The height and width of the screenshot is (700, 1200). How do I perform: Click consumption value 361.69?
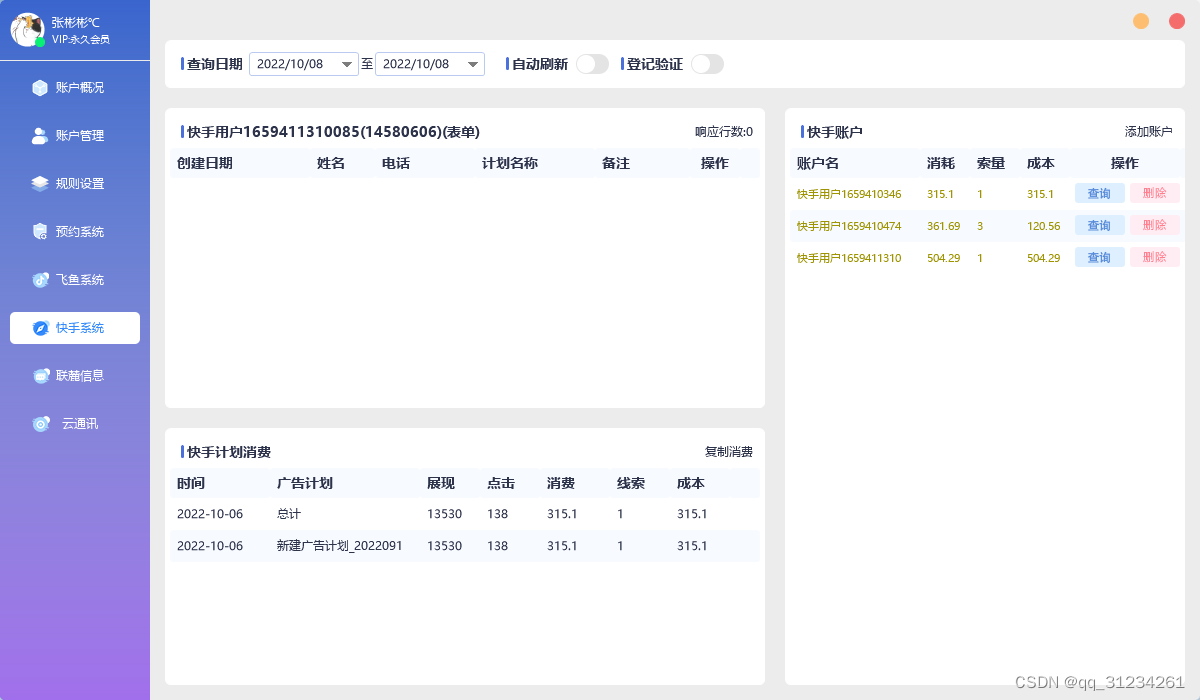943,226
